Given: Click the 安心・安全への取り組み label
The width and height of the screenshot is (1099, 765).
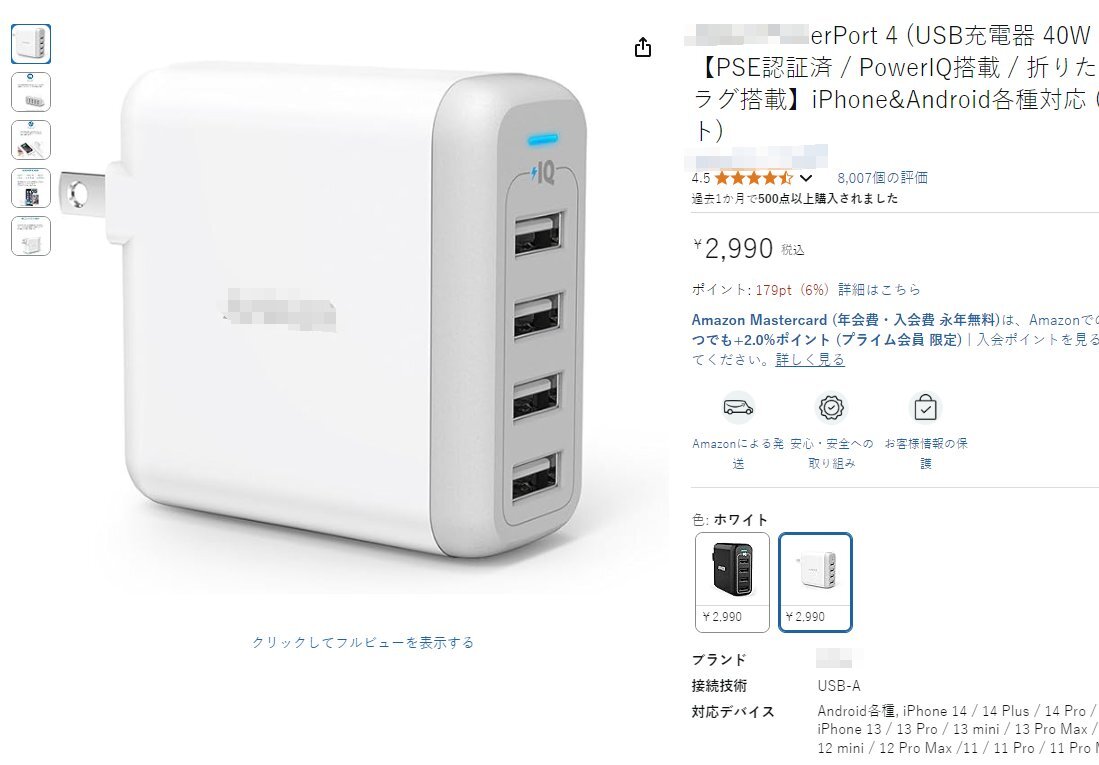Looking at the screenshot, I should (x=832, y=454).
